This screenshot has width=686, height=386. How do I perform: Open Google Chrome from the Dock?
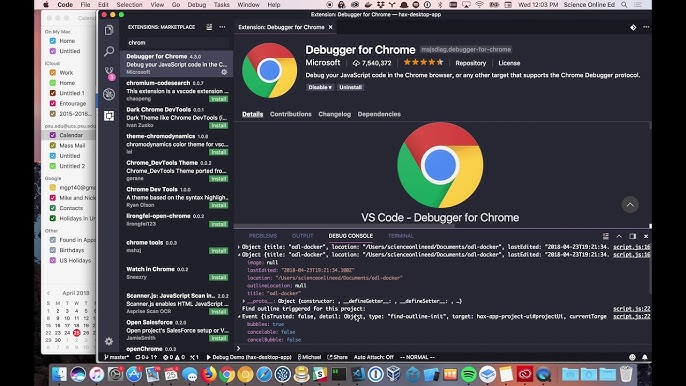pos(227,375)
